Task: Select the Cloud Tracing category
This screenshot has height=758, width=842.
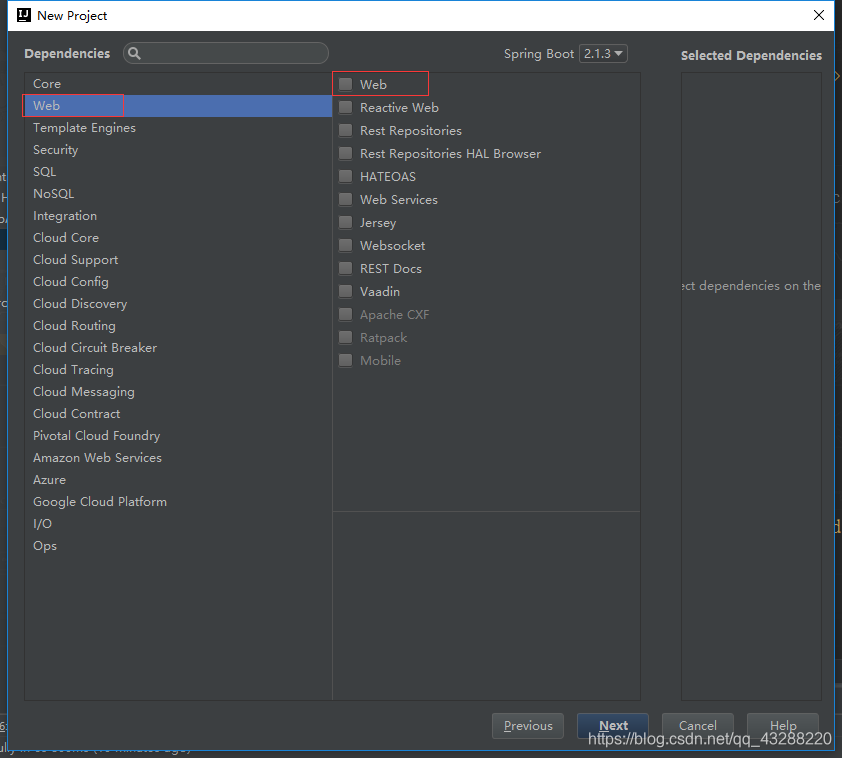Action: 178,370
